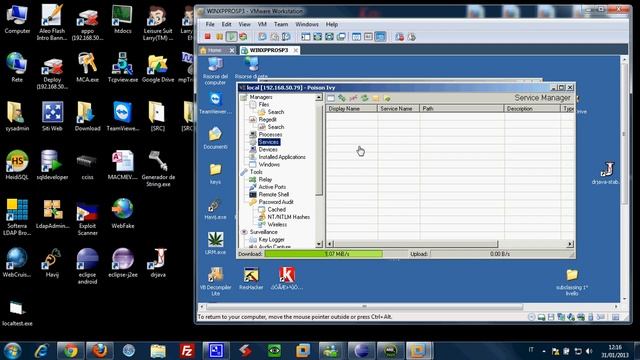This screenshot has height=360, width=640.
Task: Sort by the Description column header
Action: click(x=533, y=109)
